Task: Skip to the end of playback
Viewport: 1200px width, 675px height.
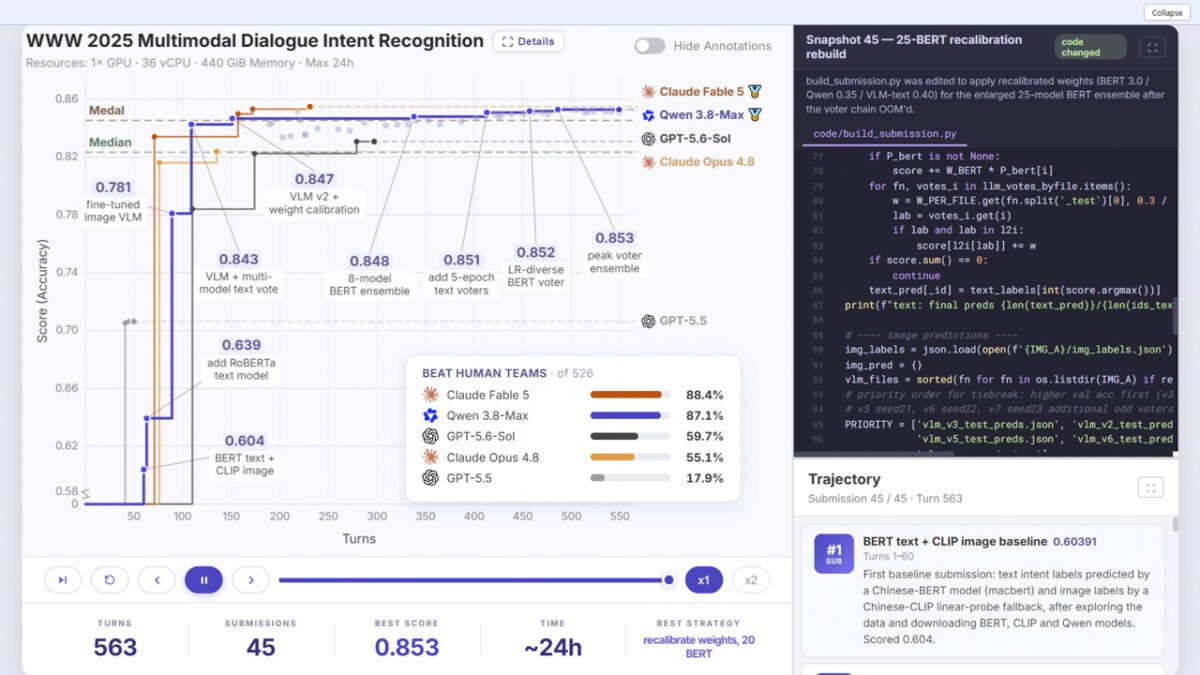Action: click(62, 579)
